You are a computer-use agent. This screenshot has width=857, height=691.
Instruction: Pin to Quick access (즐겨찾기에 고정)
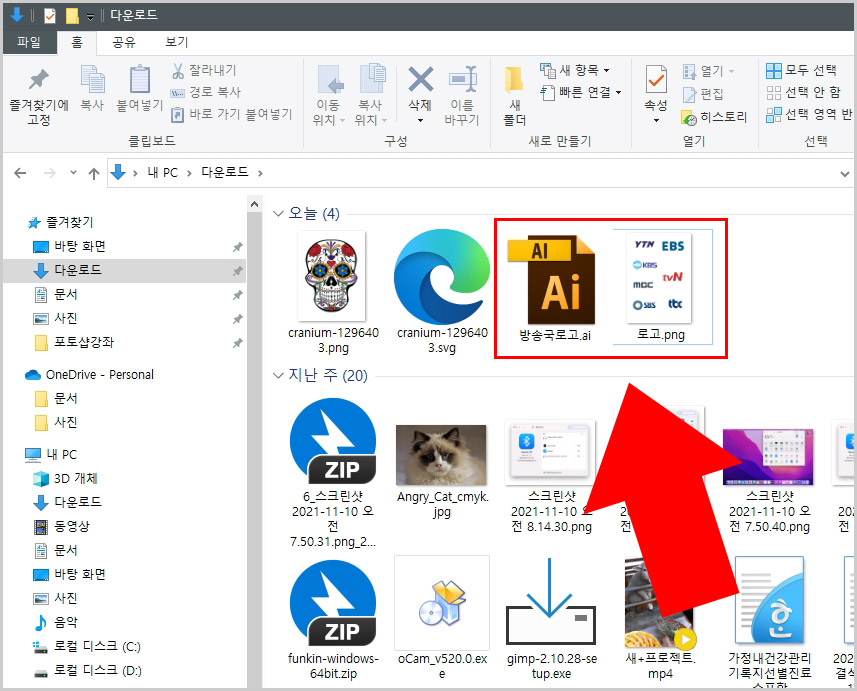coord(38,97)
